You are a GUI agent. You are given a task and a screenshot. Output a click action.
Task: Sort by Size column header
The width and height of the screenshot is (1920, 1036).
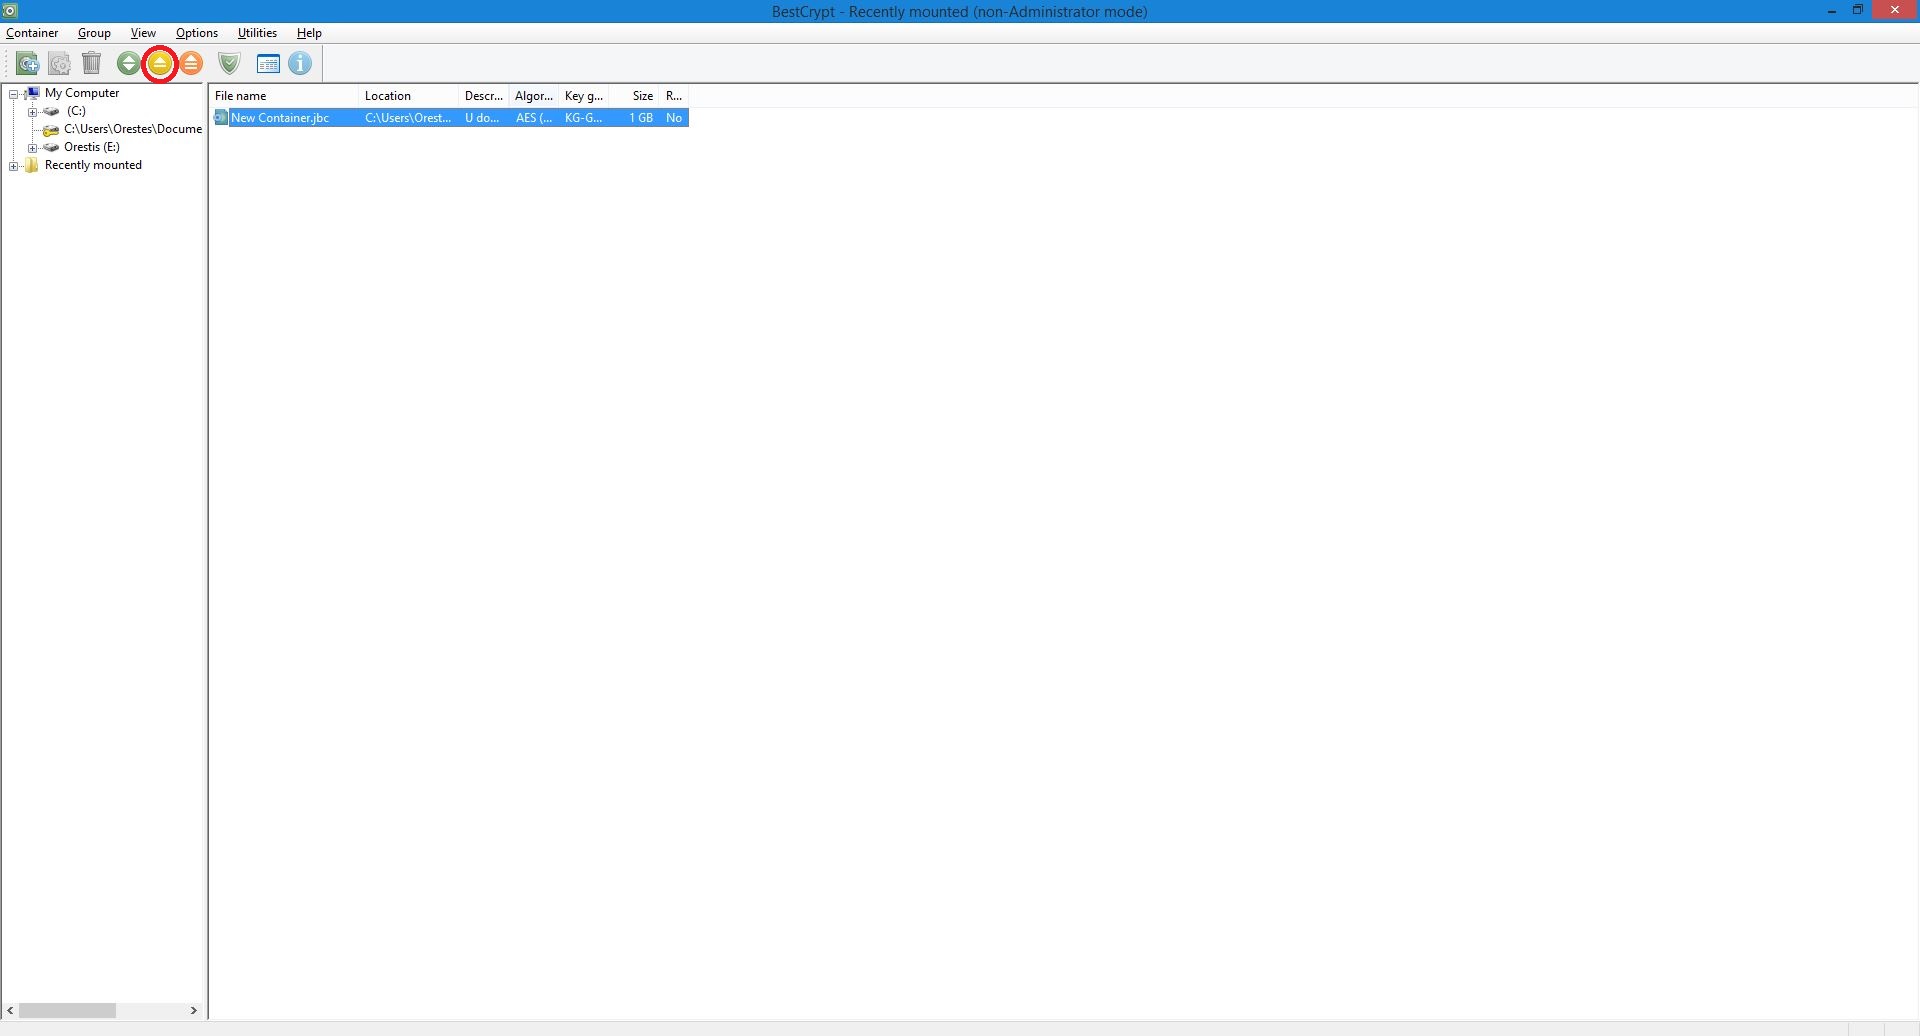(x=634, y=96)
